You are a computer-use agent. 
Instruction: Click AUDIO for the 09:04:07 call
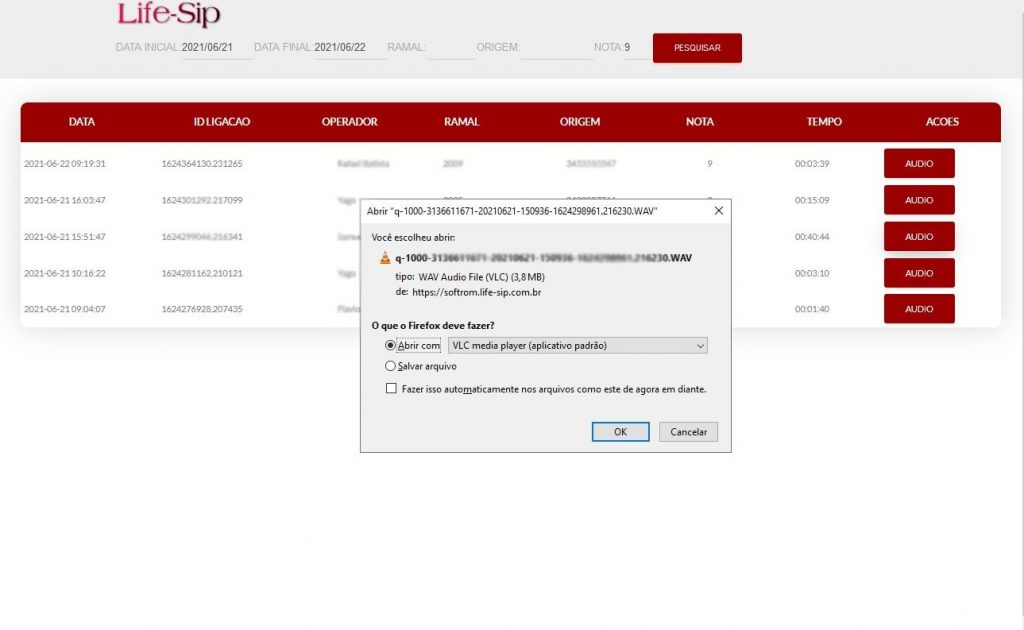pyautogui.click(x=919, y=309)
